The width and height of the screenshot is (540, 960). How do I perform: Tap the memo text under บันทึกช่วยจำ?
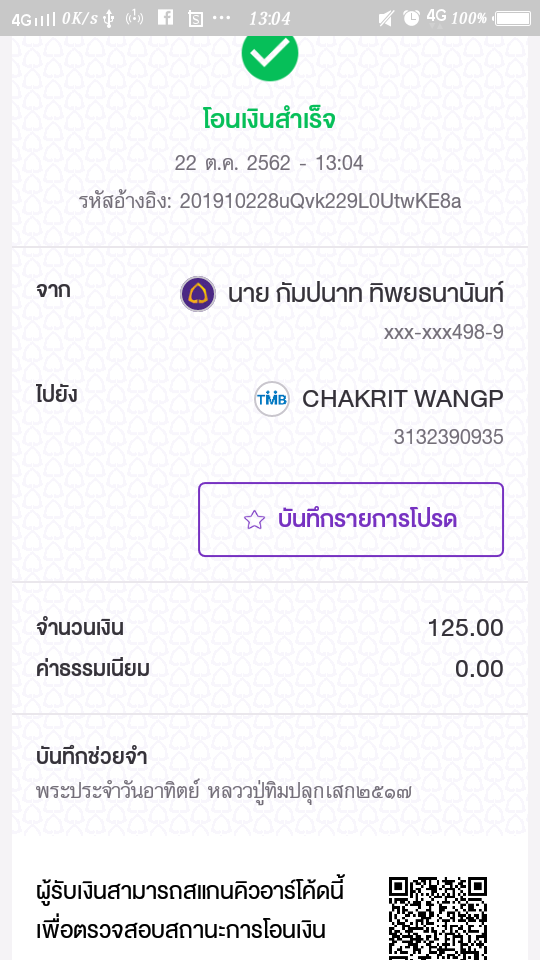click(x=223, y=792)
